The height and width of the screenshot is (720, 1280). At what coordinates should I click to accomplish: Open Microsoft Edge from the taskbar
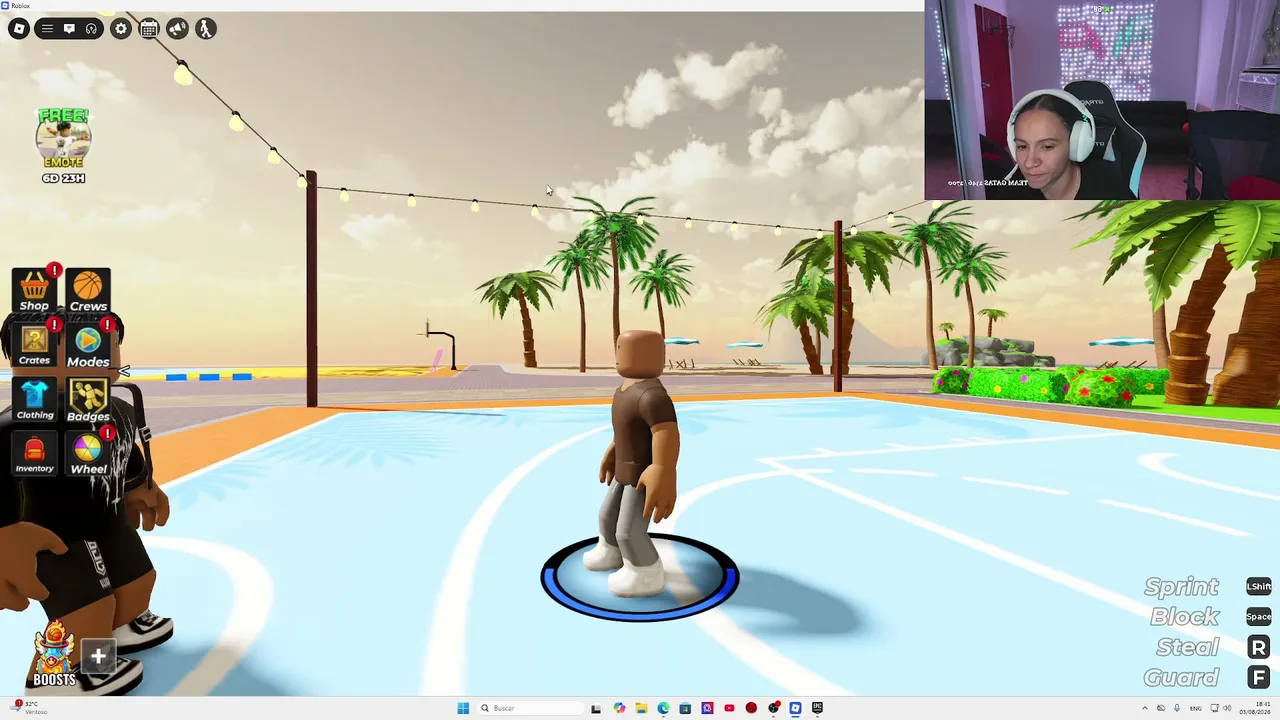663,708
